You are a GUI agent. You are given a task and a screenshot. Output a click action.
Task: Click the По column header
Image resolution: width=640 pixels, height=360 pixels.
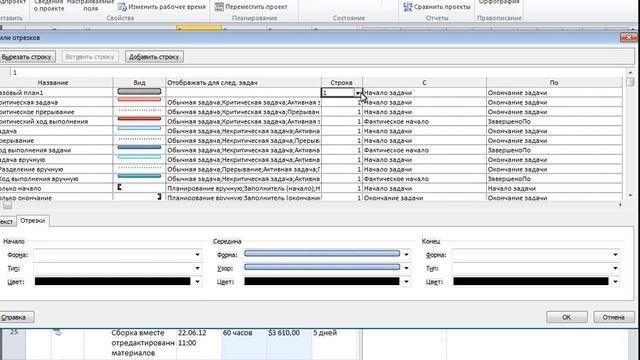(x=554, y=82)
